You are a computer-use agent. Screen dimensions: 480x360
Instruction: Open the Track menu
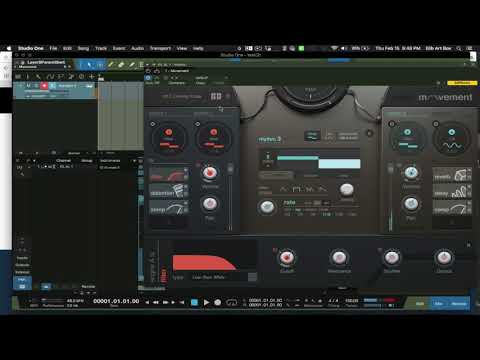pyautogui.click(x=101, y=48)
